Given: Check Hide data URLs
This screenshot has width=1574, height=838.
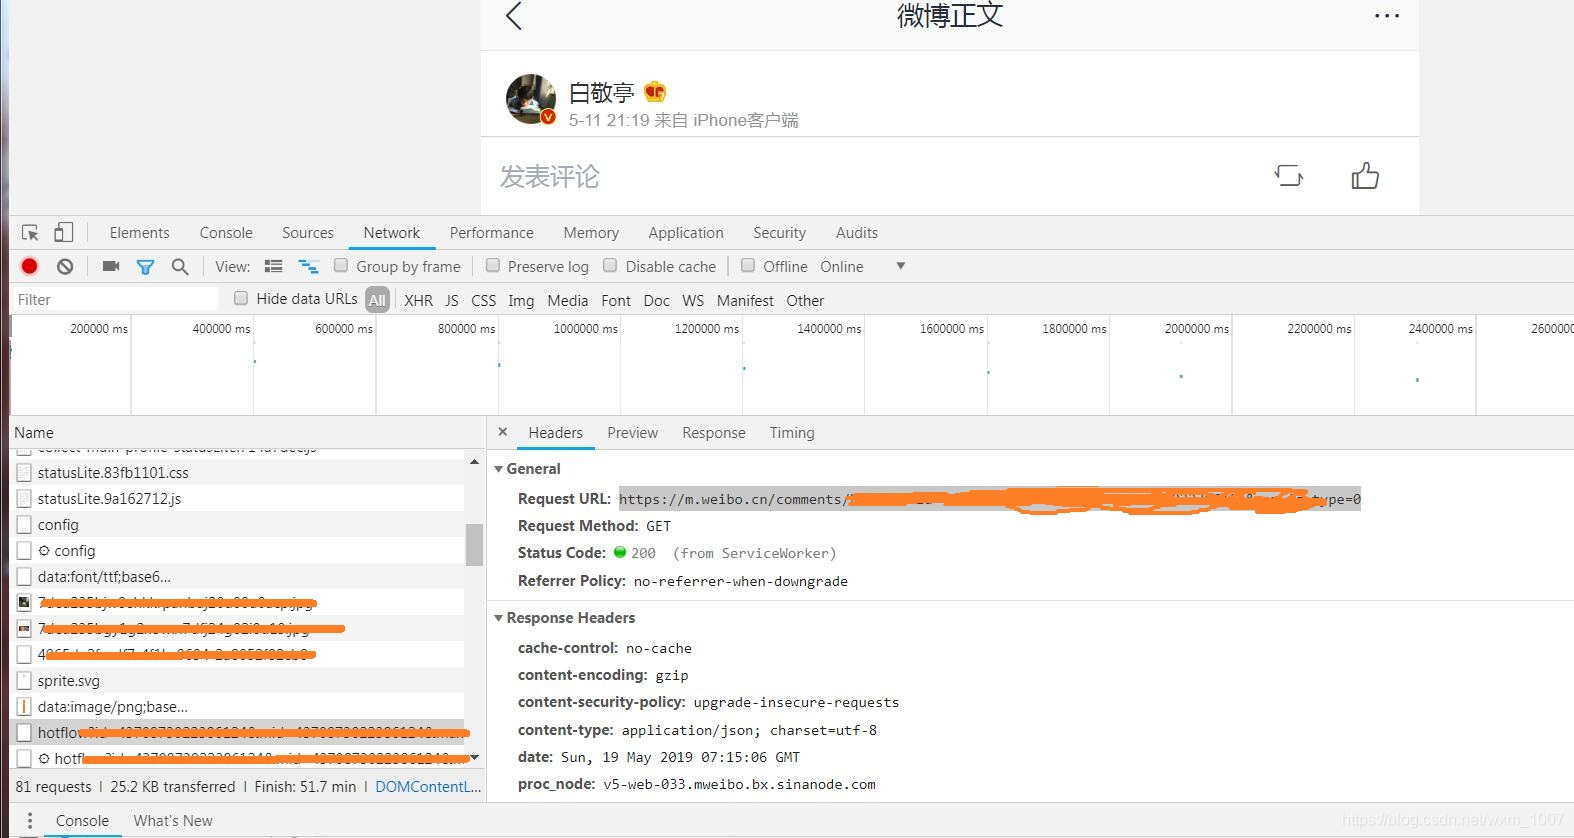Looking at the screenshot, I should [241, 298].
